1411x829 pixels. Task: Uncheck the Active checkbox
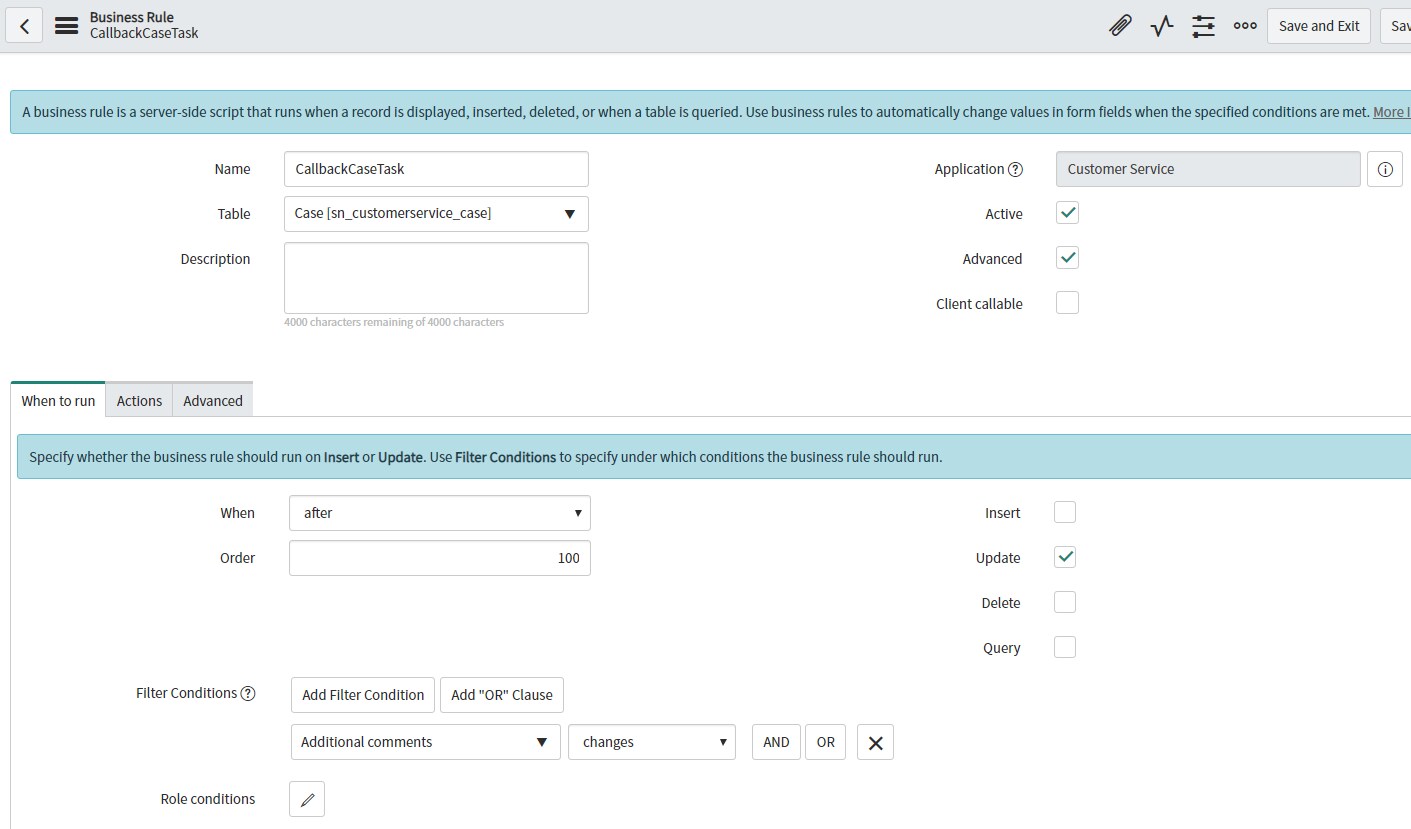(x=1067, y=213)
